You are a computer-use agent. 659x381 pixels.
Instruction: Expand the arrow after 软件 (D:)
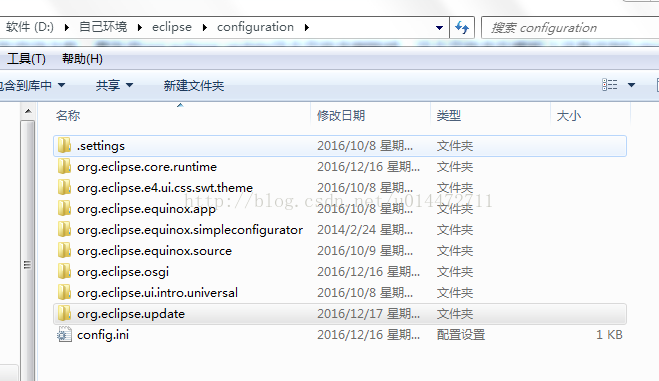coord(66,28)
